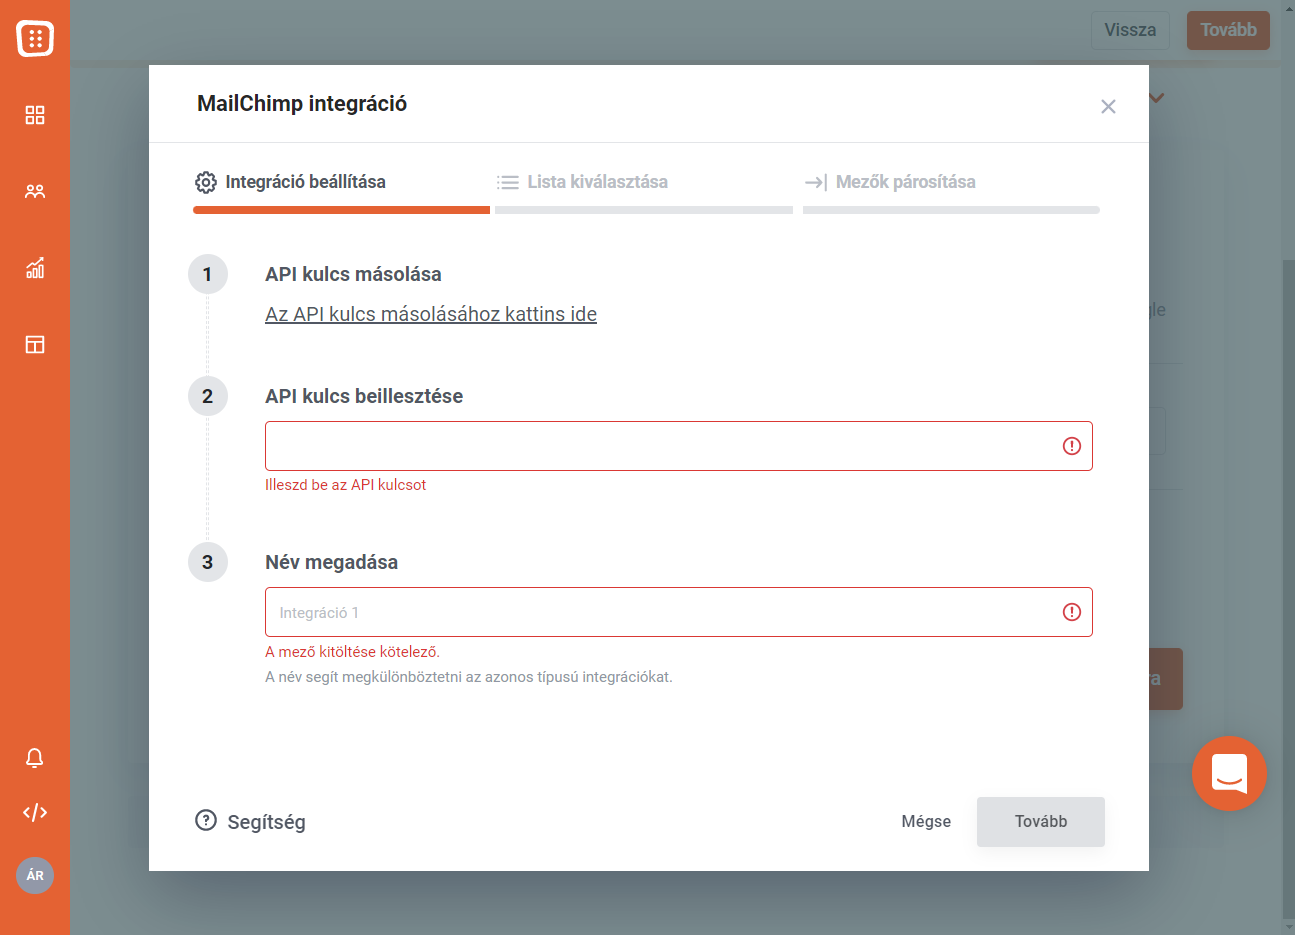Screen dimensions: 1295x935
Task: Click step 3 number circle
Action: (x=208, y=562)
